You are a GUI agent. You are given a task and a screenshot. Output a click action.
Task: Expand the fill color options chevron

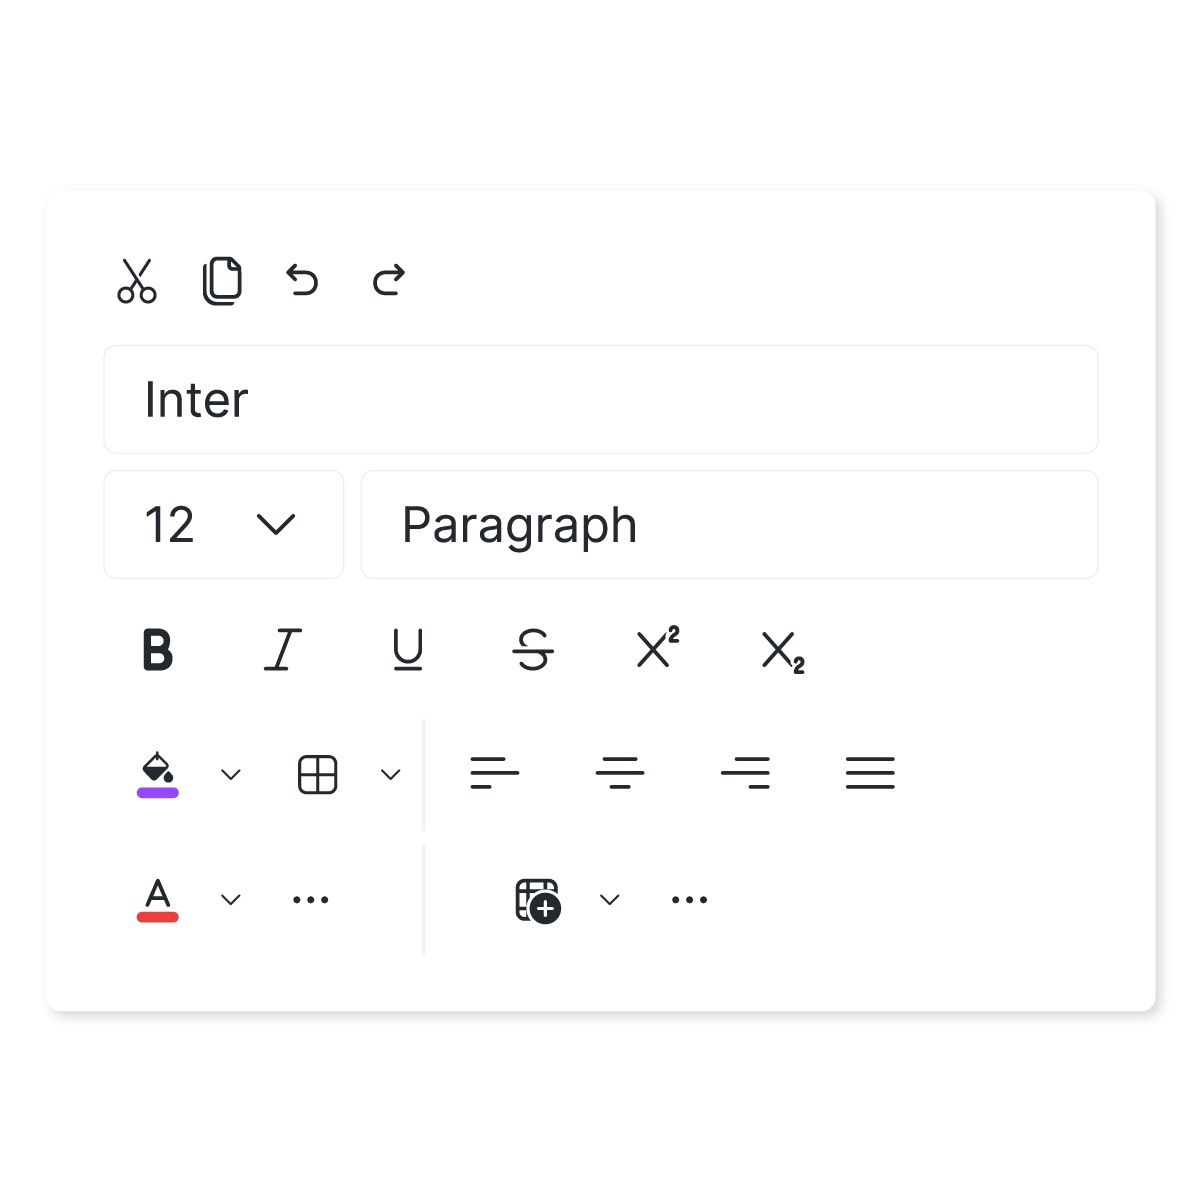click(x=231, y=775)
